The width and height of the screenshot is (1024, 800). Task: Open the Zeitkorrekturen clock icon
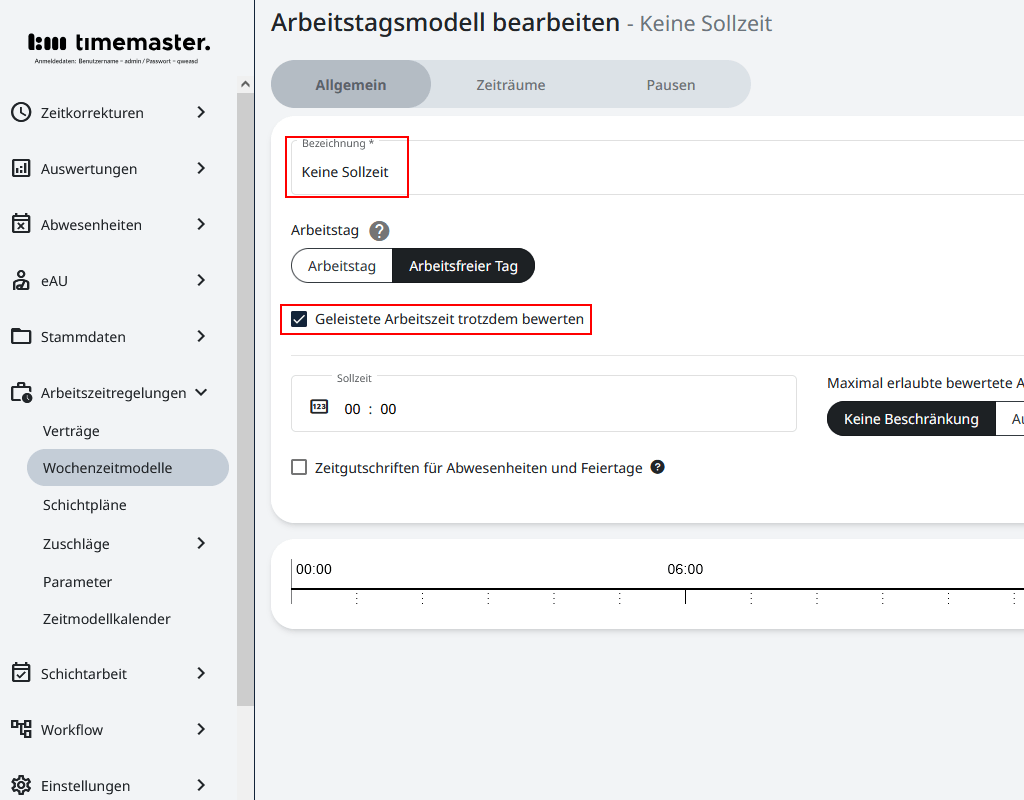(22, 112)
